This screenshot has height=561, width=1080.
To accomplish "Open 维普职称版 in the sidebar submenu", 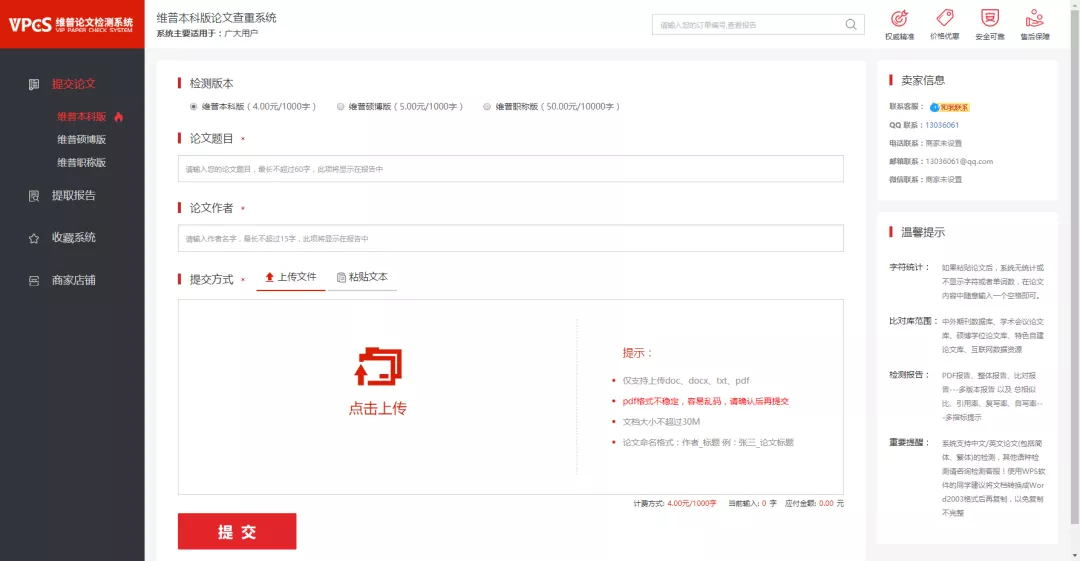I will click(x=81, y=162).
